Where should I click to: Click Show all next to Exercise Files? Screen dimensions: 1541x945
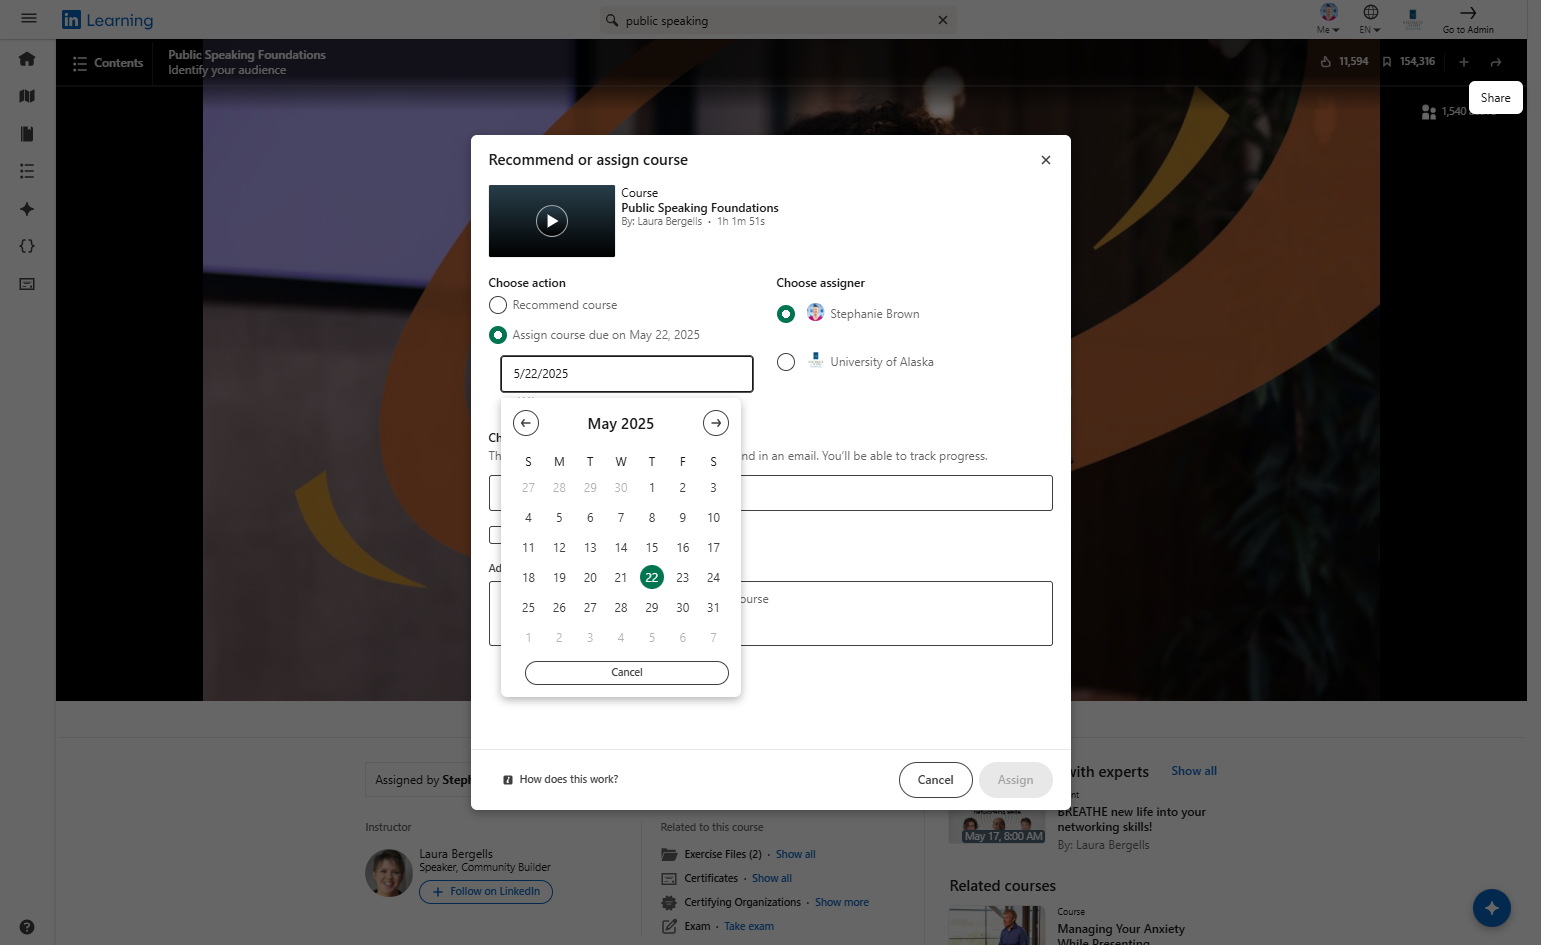pyautogui.click(x=795, y=855)
